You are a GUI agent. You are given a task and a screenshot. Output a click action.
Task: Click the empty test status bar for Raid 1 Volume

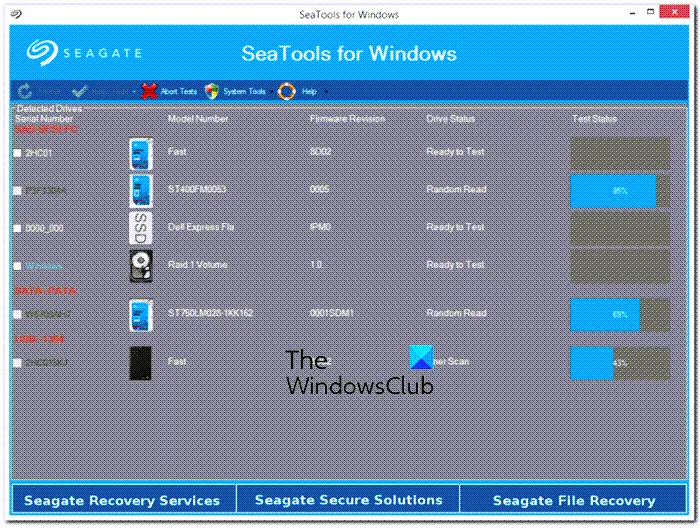[620, 266]
